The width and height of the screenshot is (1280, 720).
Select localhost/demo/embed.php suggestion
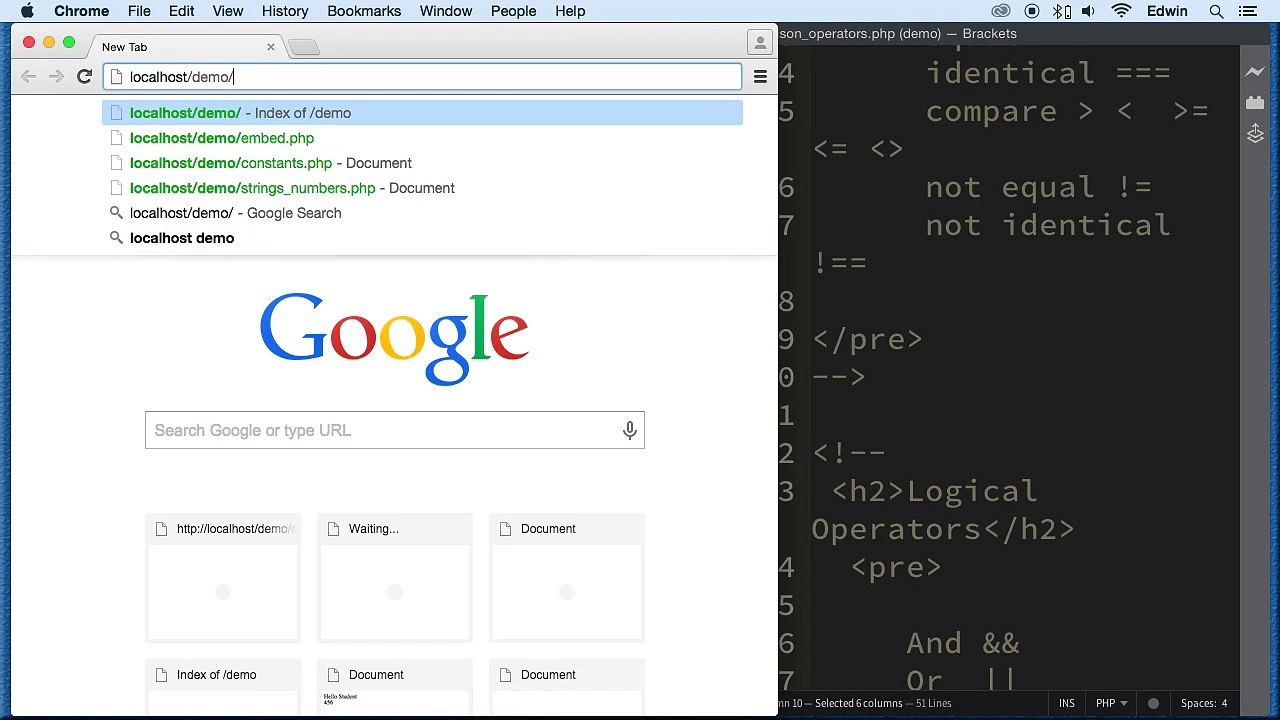pyautogui.click(x=422, y=138)
